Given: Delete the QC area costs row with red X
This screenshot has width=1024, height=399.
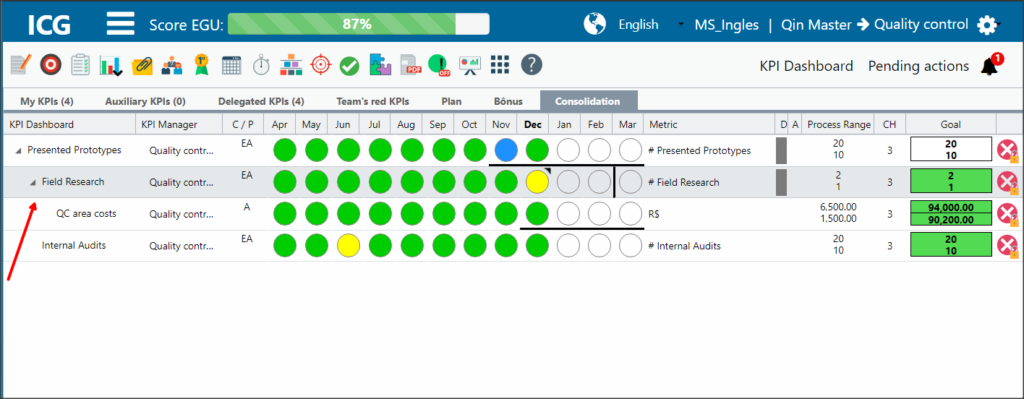Looking at the screenshot, I should click(x=1008, y=214).
